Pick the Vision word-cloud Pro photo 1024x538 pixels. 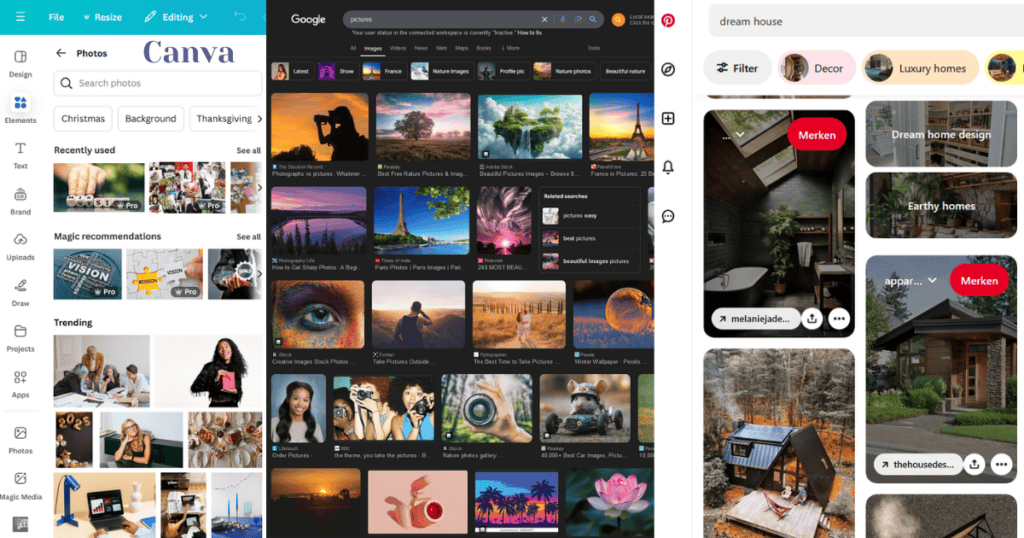(x=88, y=274)
